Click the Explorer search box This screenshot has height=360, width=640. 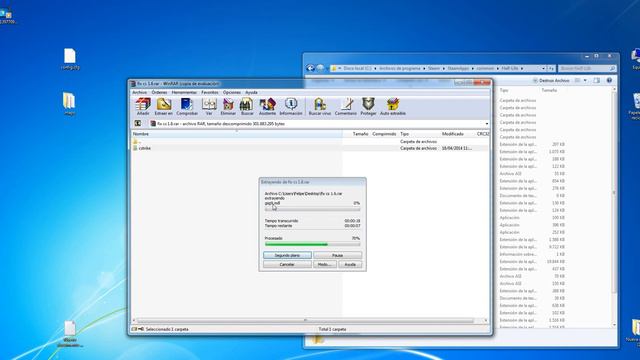tap(587, 68)
